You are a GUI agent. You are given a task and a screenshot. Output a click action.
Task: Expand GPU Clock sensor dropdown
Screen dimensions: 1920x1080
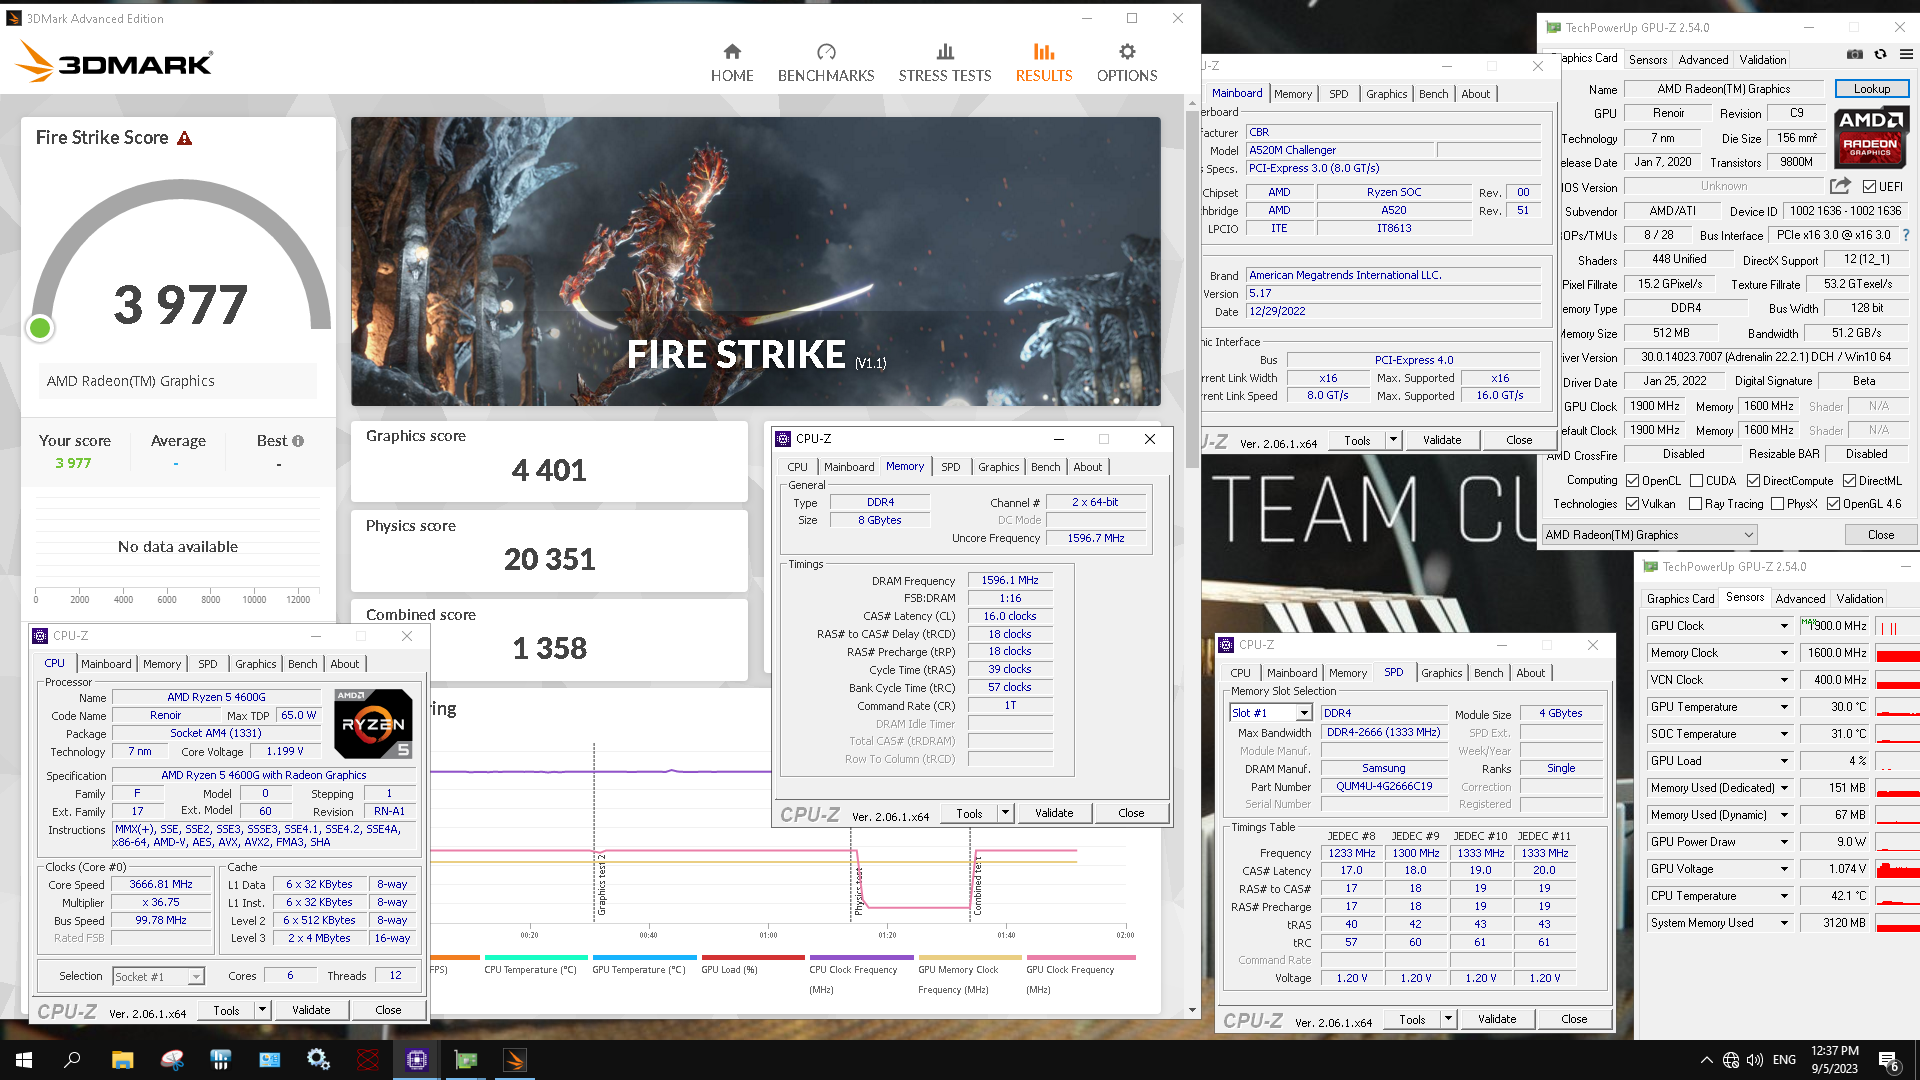(x=1784, y=626)
